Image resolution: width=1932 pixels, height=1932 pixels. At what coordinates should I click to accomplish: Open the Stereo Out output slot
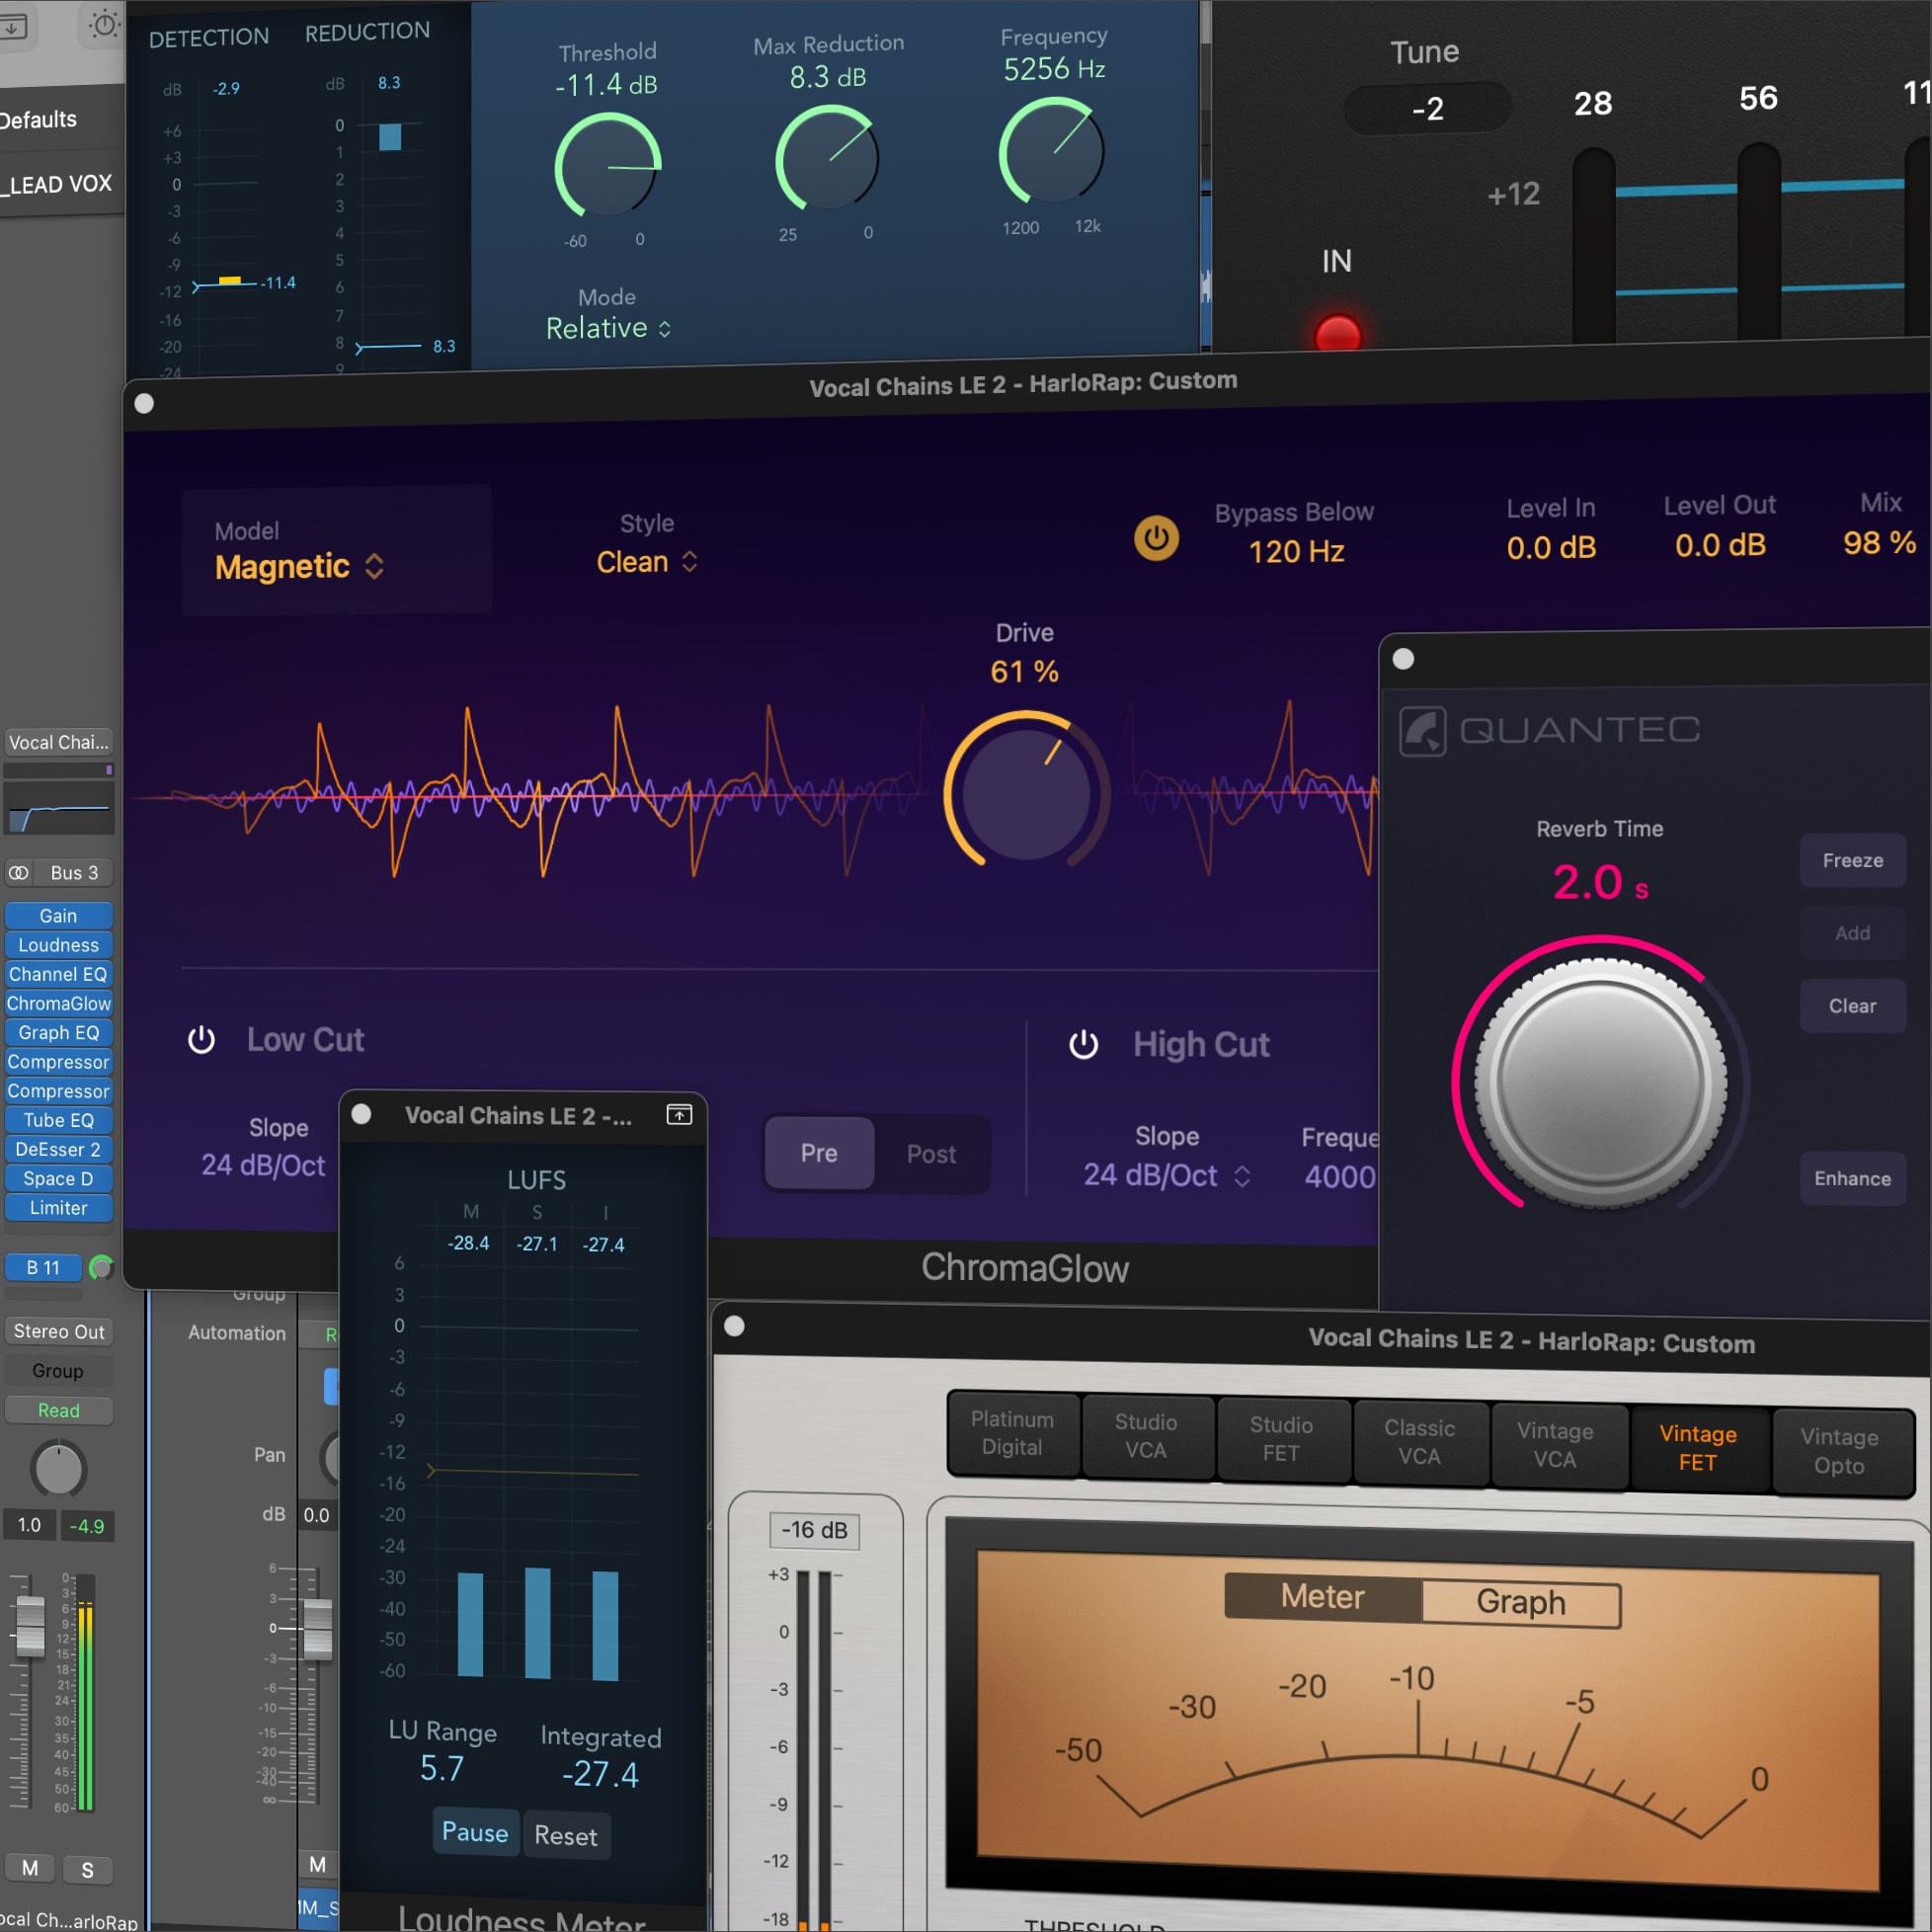(58, 1331)
